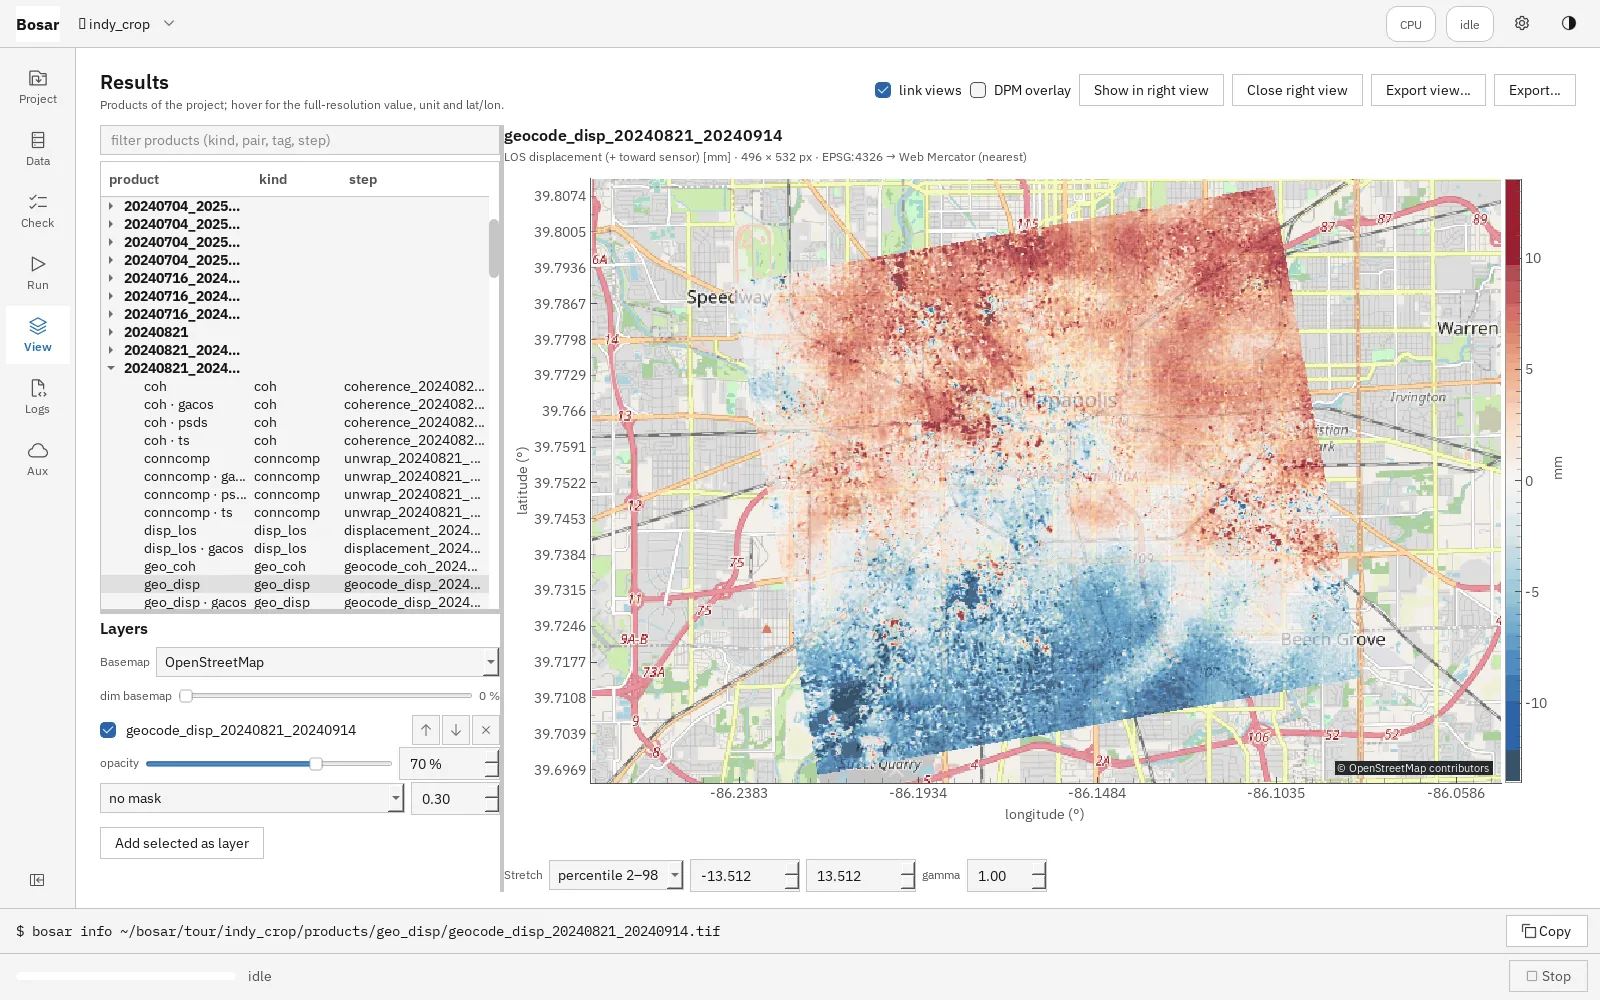
Task: Click Export view... button
Action: [1428, 90]
